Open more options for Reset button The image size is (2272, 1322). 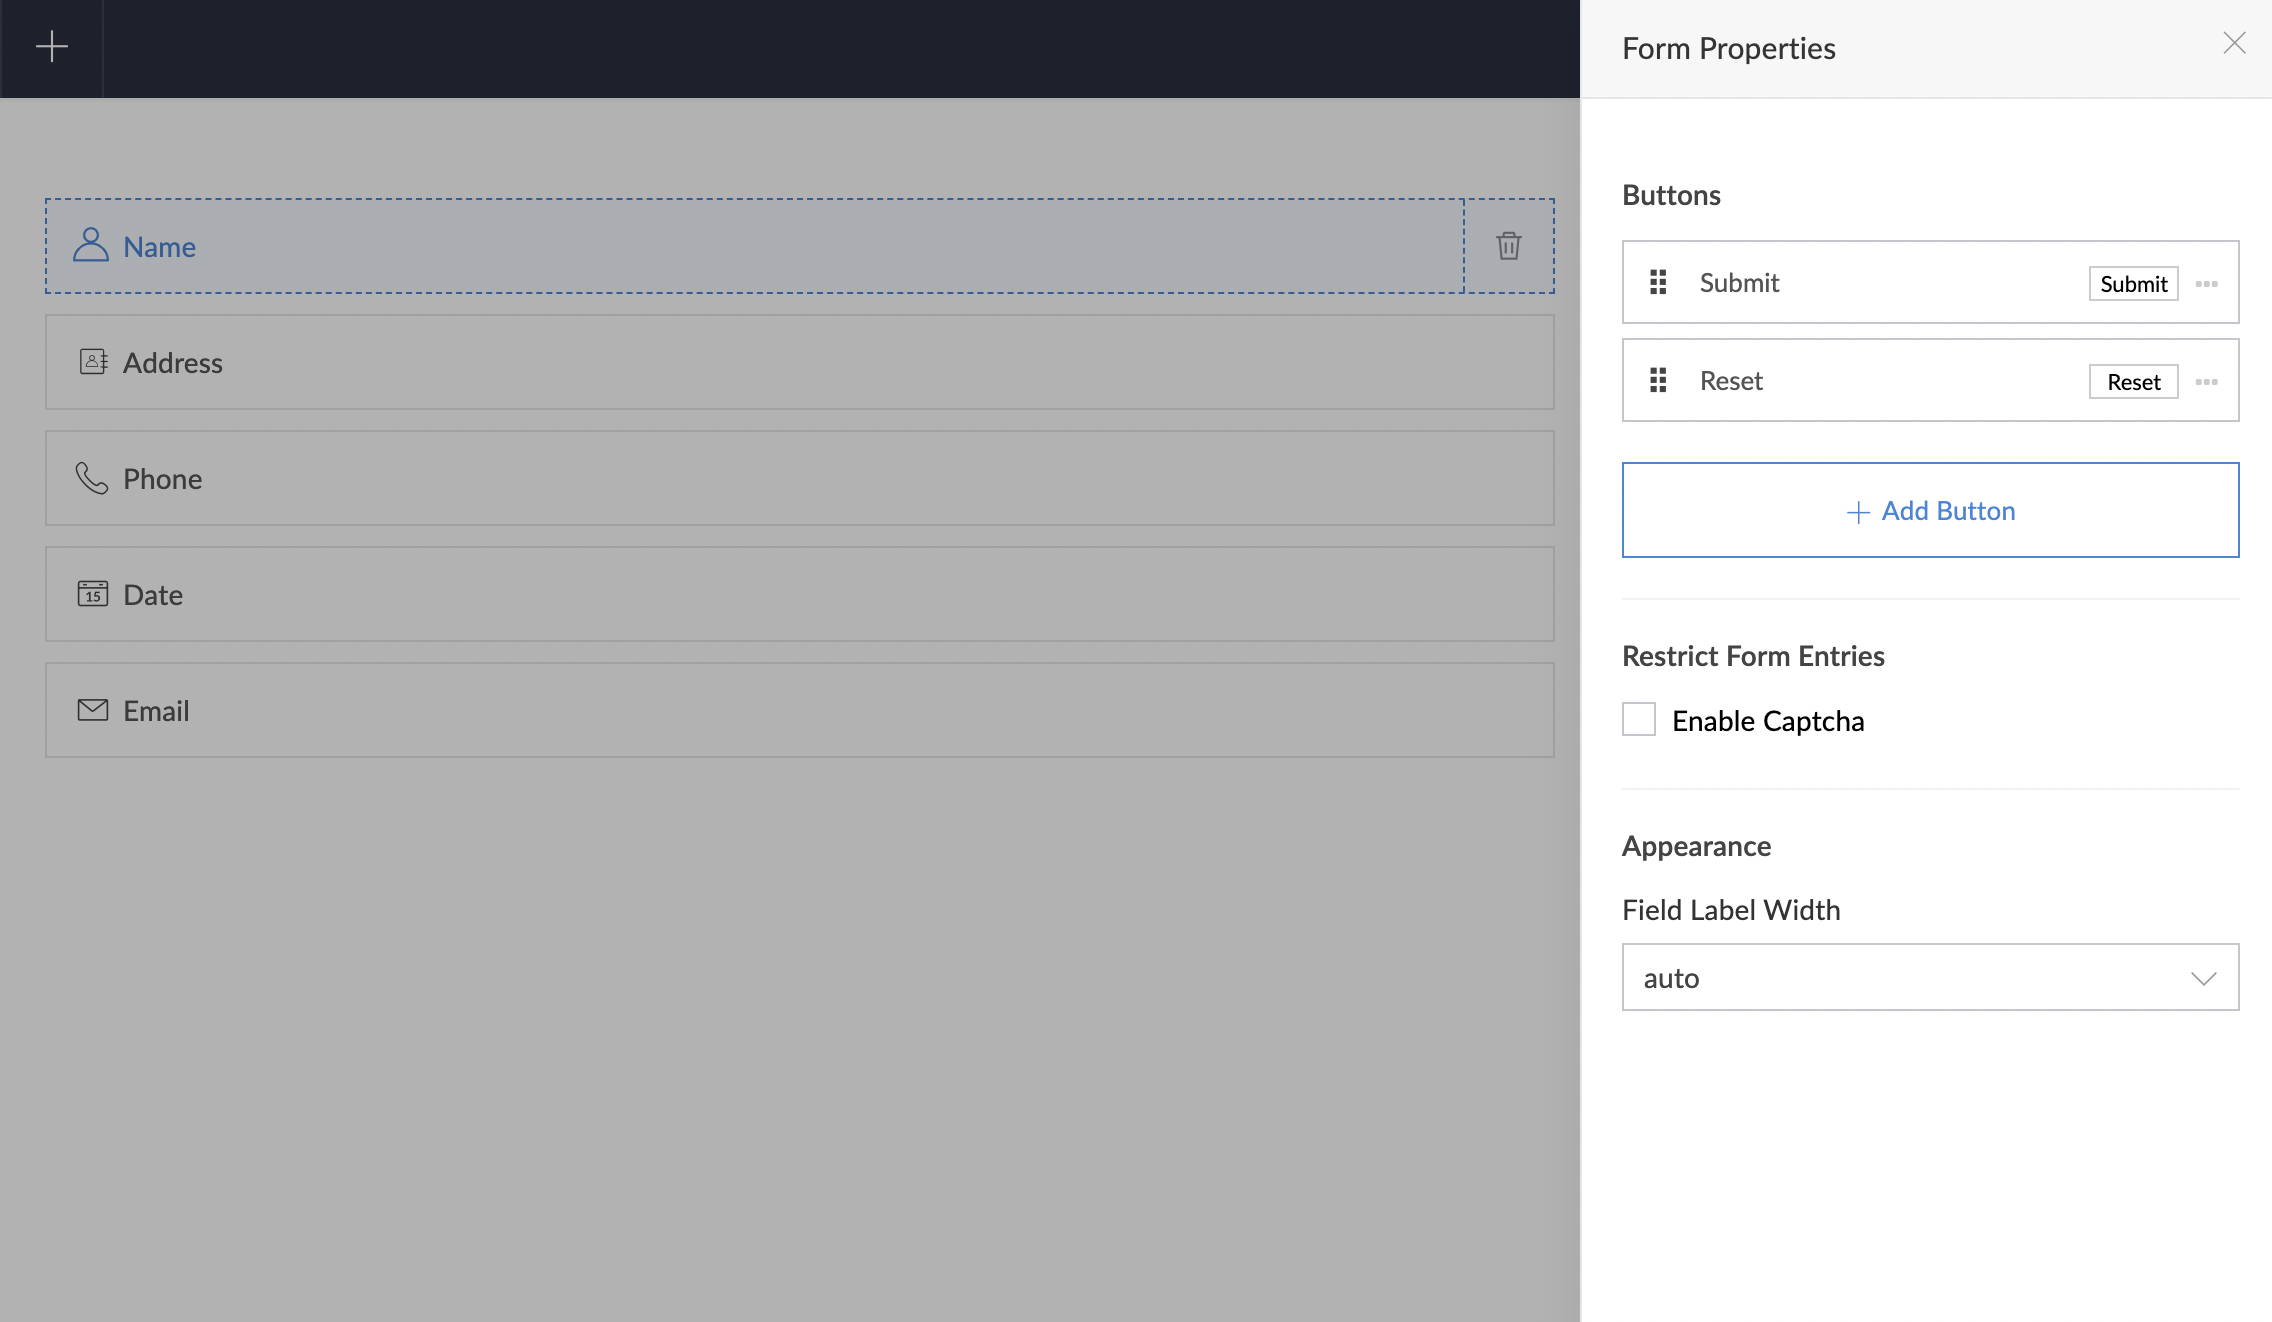tap(2207, 382)
